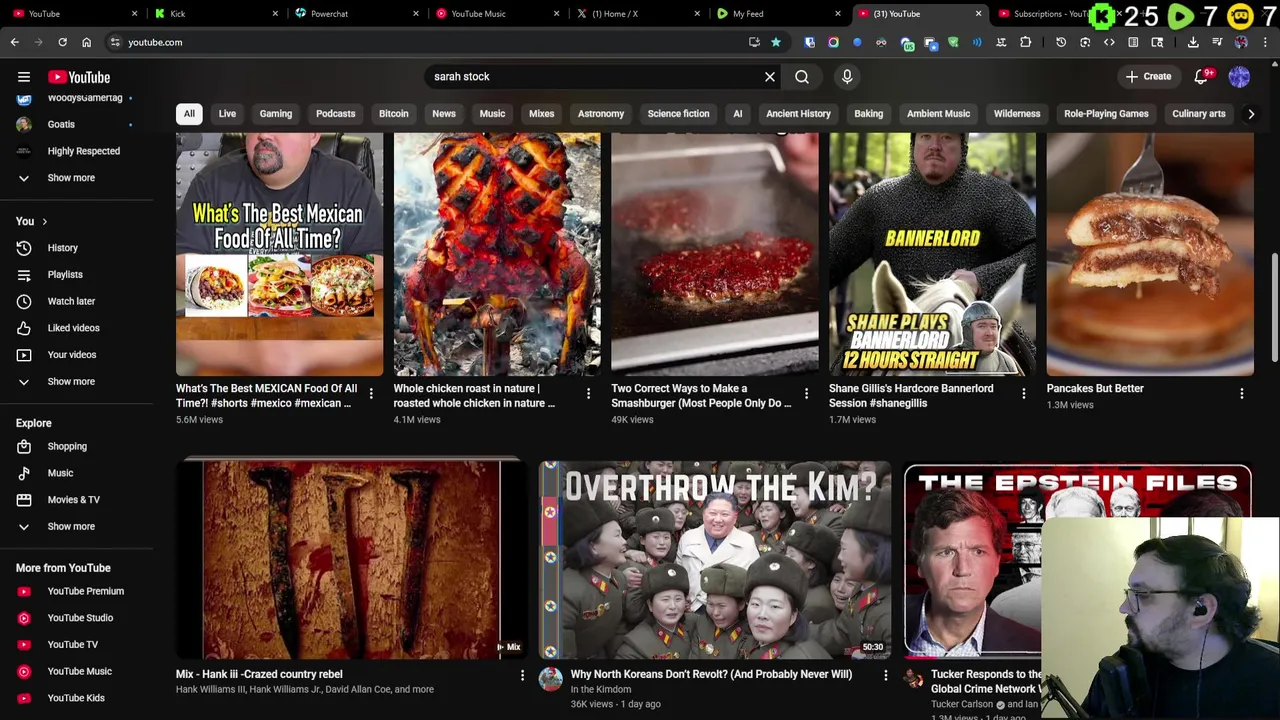Start voice search with microphone icon
This screenshot has height=720, width=1280.
pos(847,77)
